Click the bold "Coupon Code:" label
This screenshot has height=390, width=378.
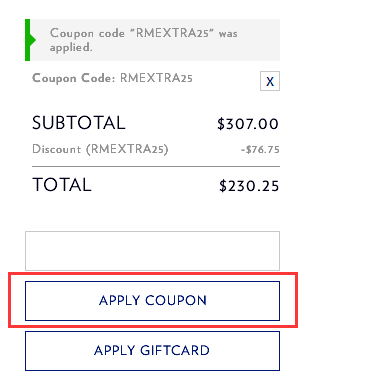point(74,78)
